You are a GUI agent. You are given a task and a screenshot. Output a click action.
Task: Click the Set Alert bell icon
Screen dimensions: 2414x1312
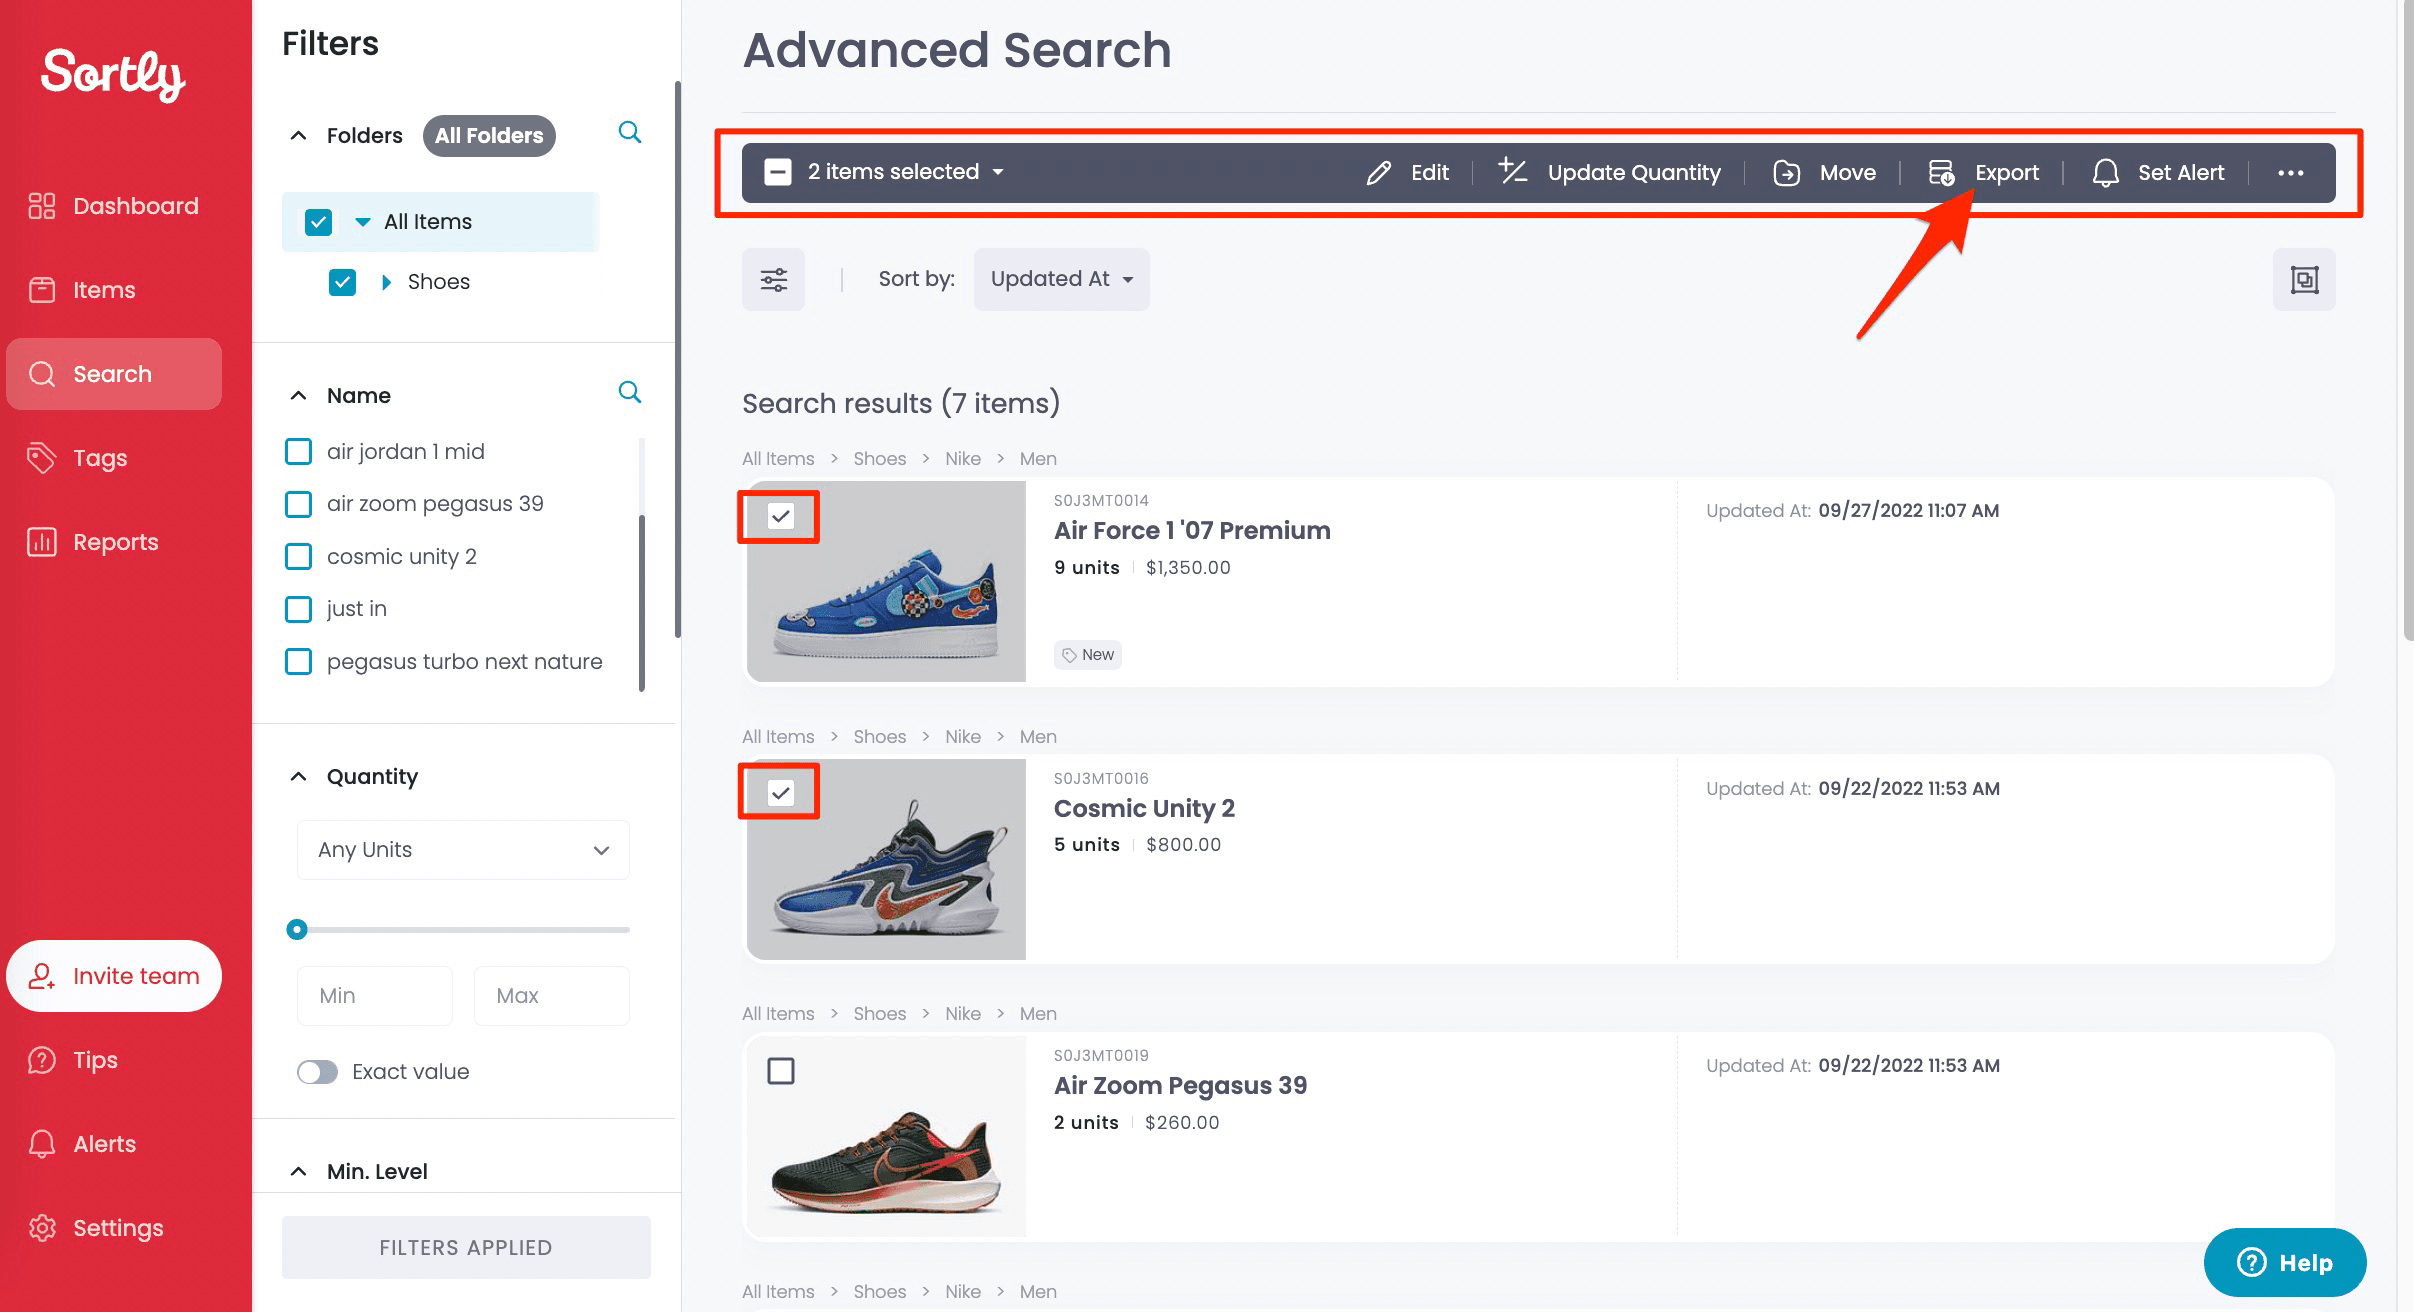click(2106, 173)
